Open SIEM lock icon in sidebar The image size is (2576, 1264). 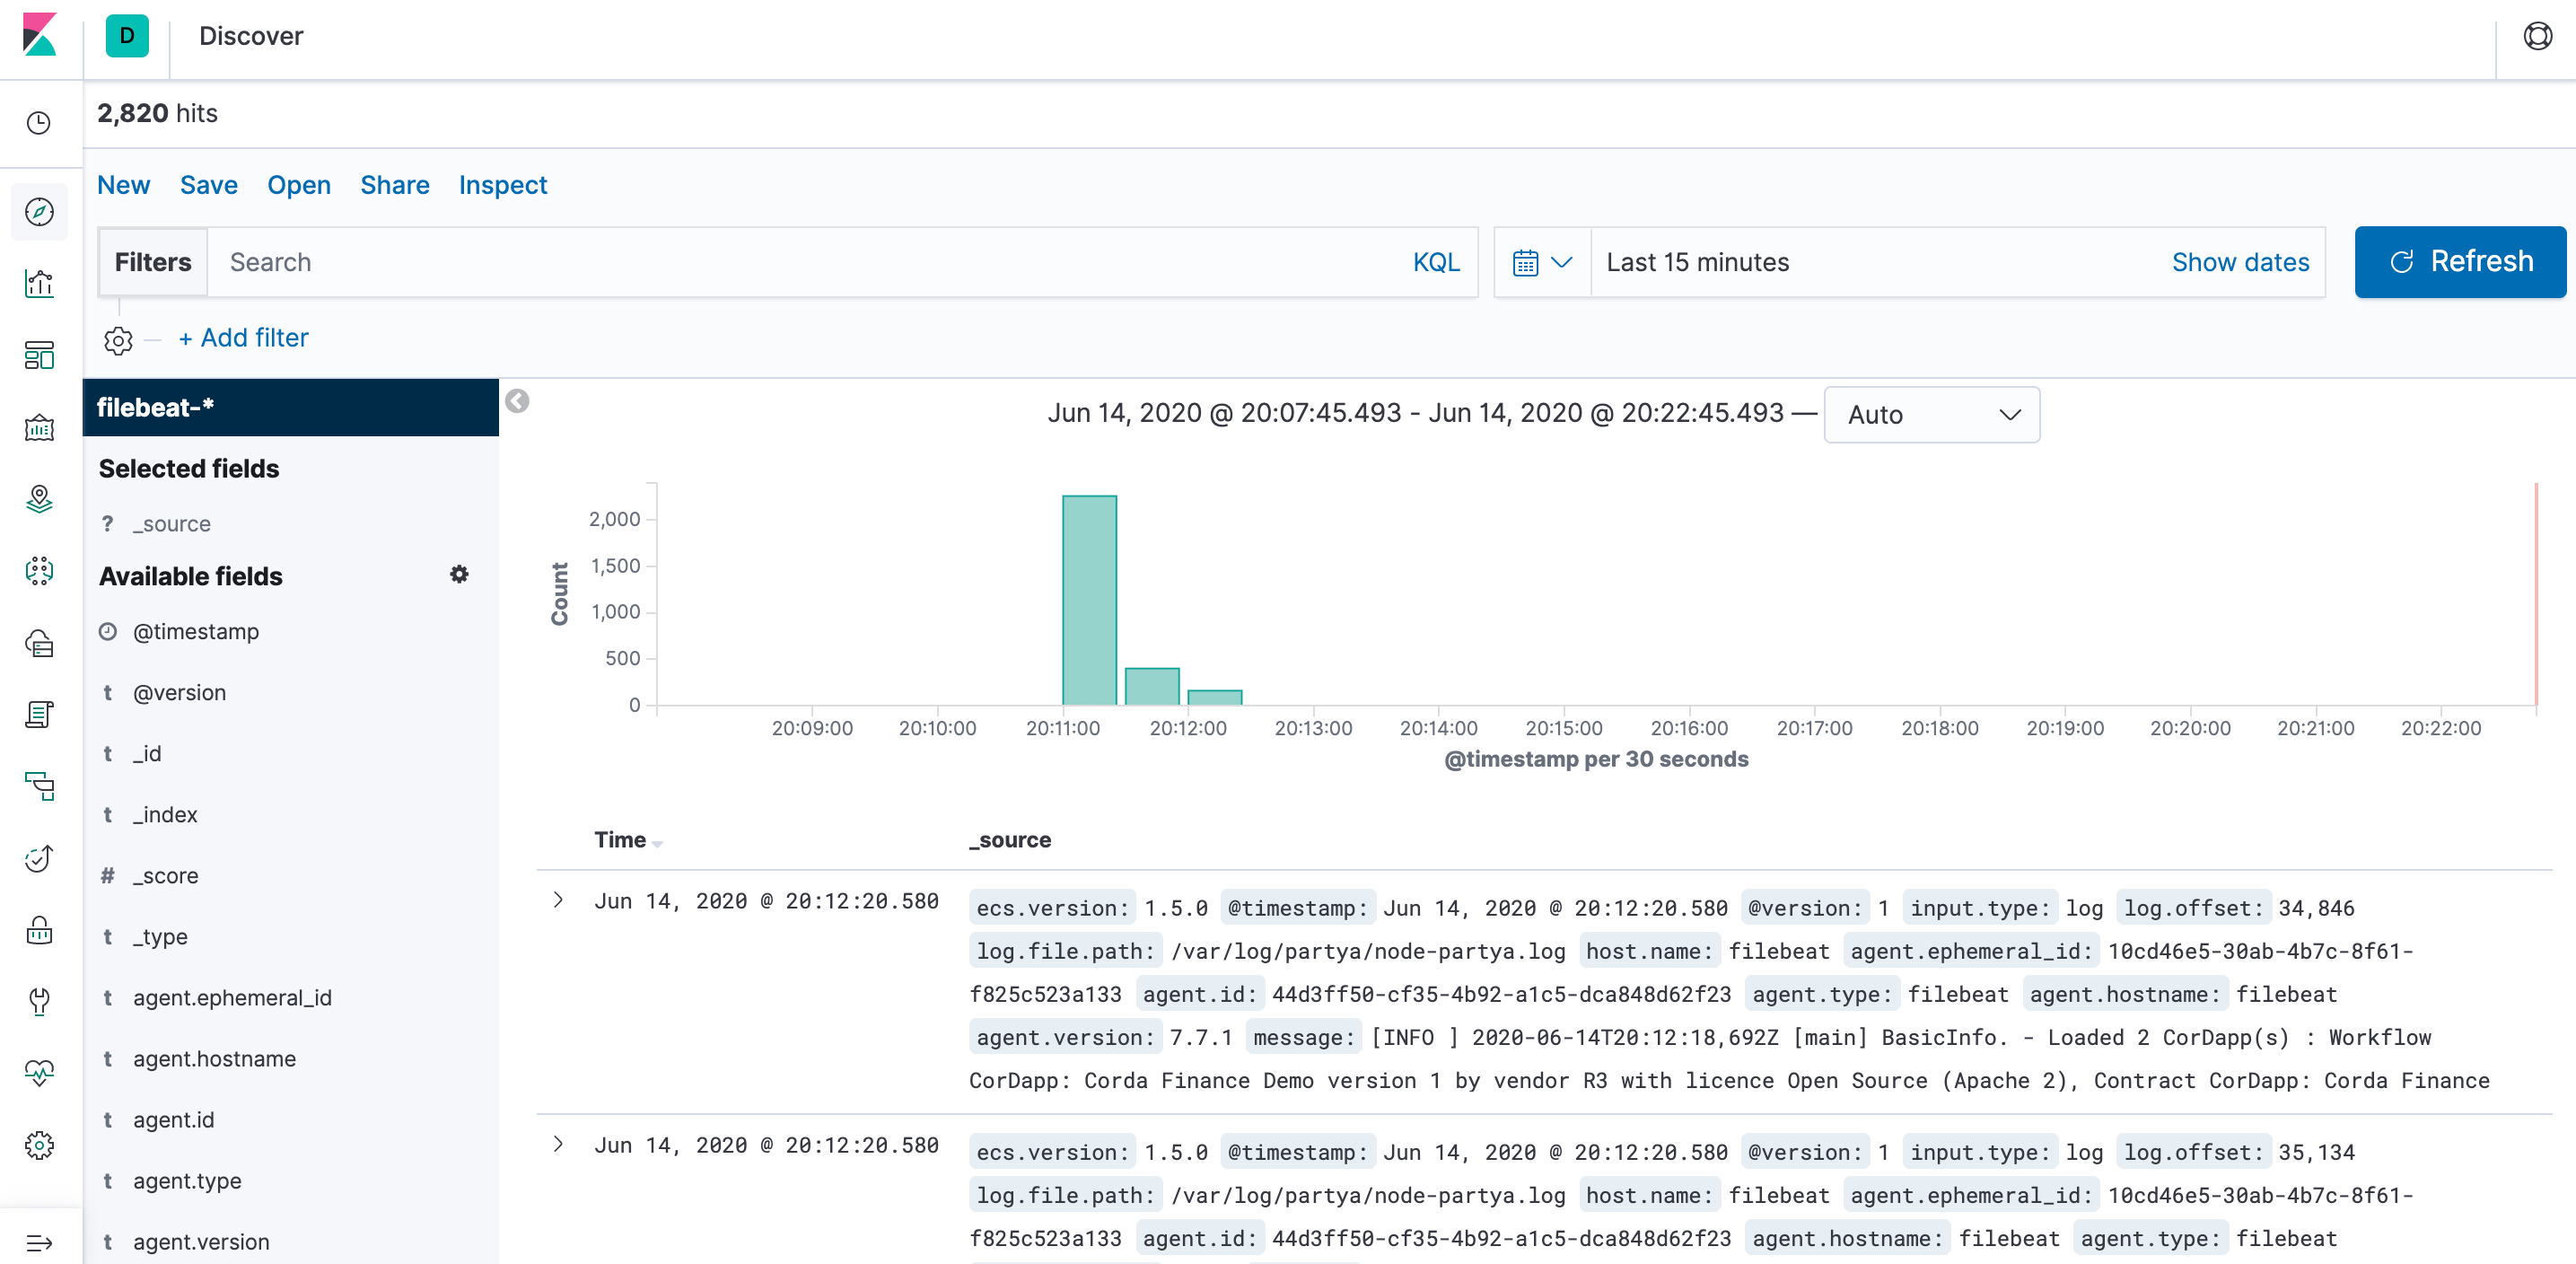39,931
